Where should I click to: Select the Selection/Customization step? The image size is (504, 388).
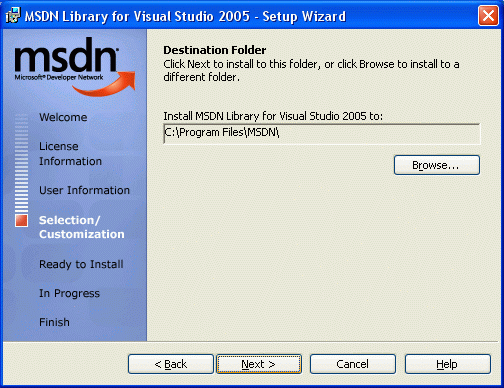[x=82, y=227]
